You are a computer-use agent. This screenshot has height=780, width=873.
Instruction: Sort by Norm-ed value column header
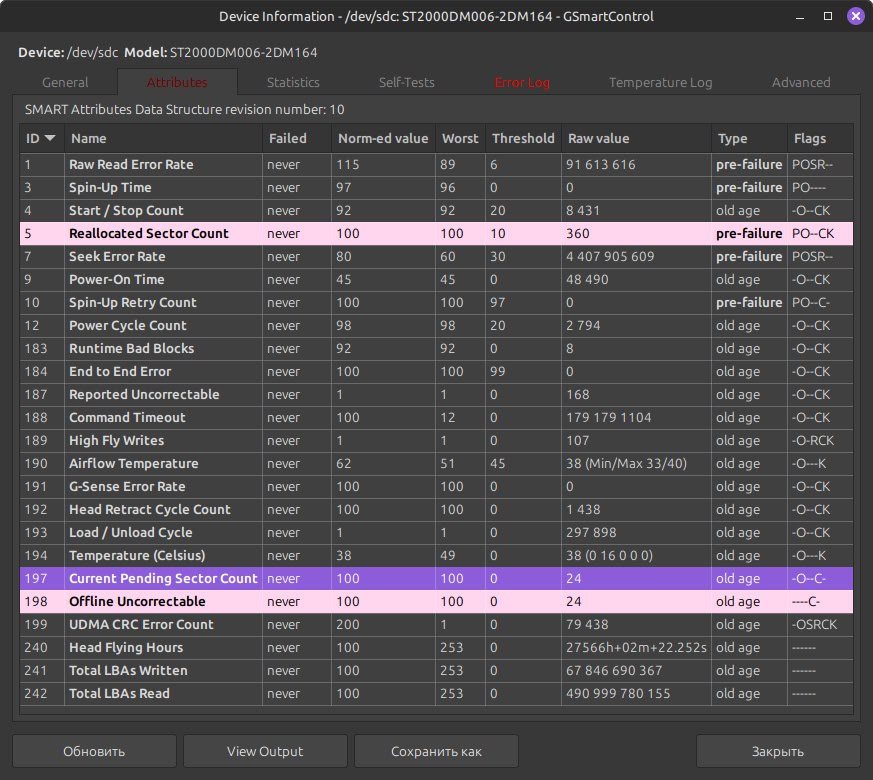(383, 139)
